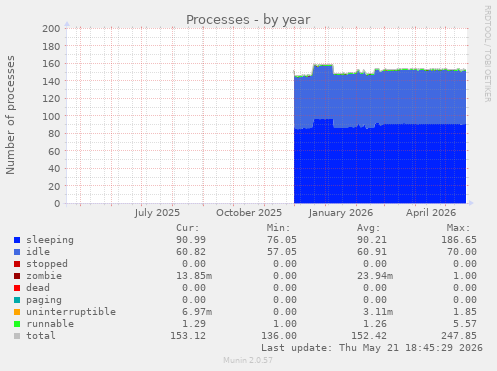Screen dimensions: 497x371
Task: Click the sleeping legend color swatch
Action: (x=17, y=240)
